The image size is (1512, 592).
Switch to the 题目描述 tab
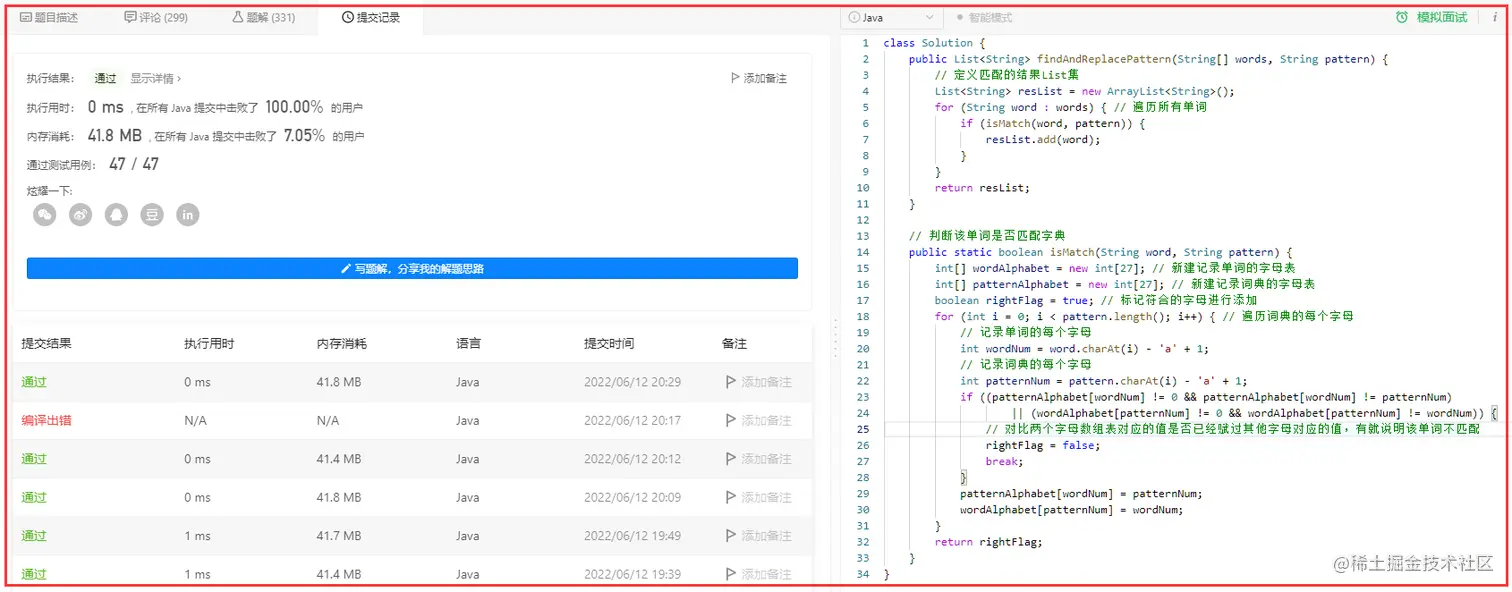(x=49, y=17)
